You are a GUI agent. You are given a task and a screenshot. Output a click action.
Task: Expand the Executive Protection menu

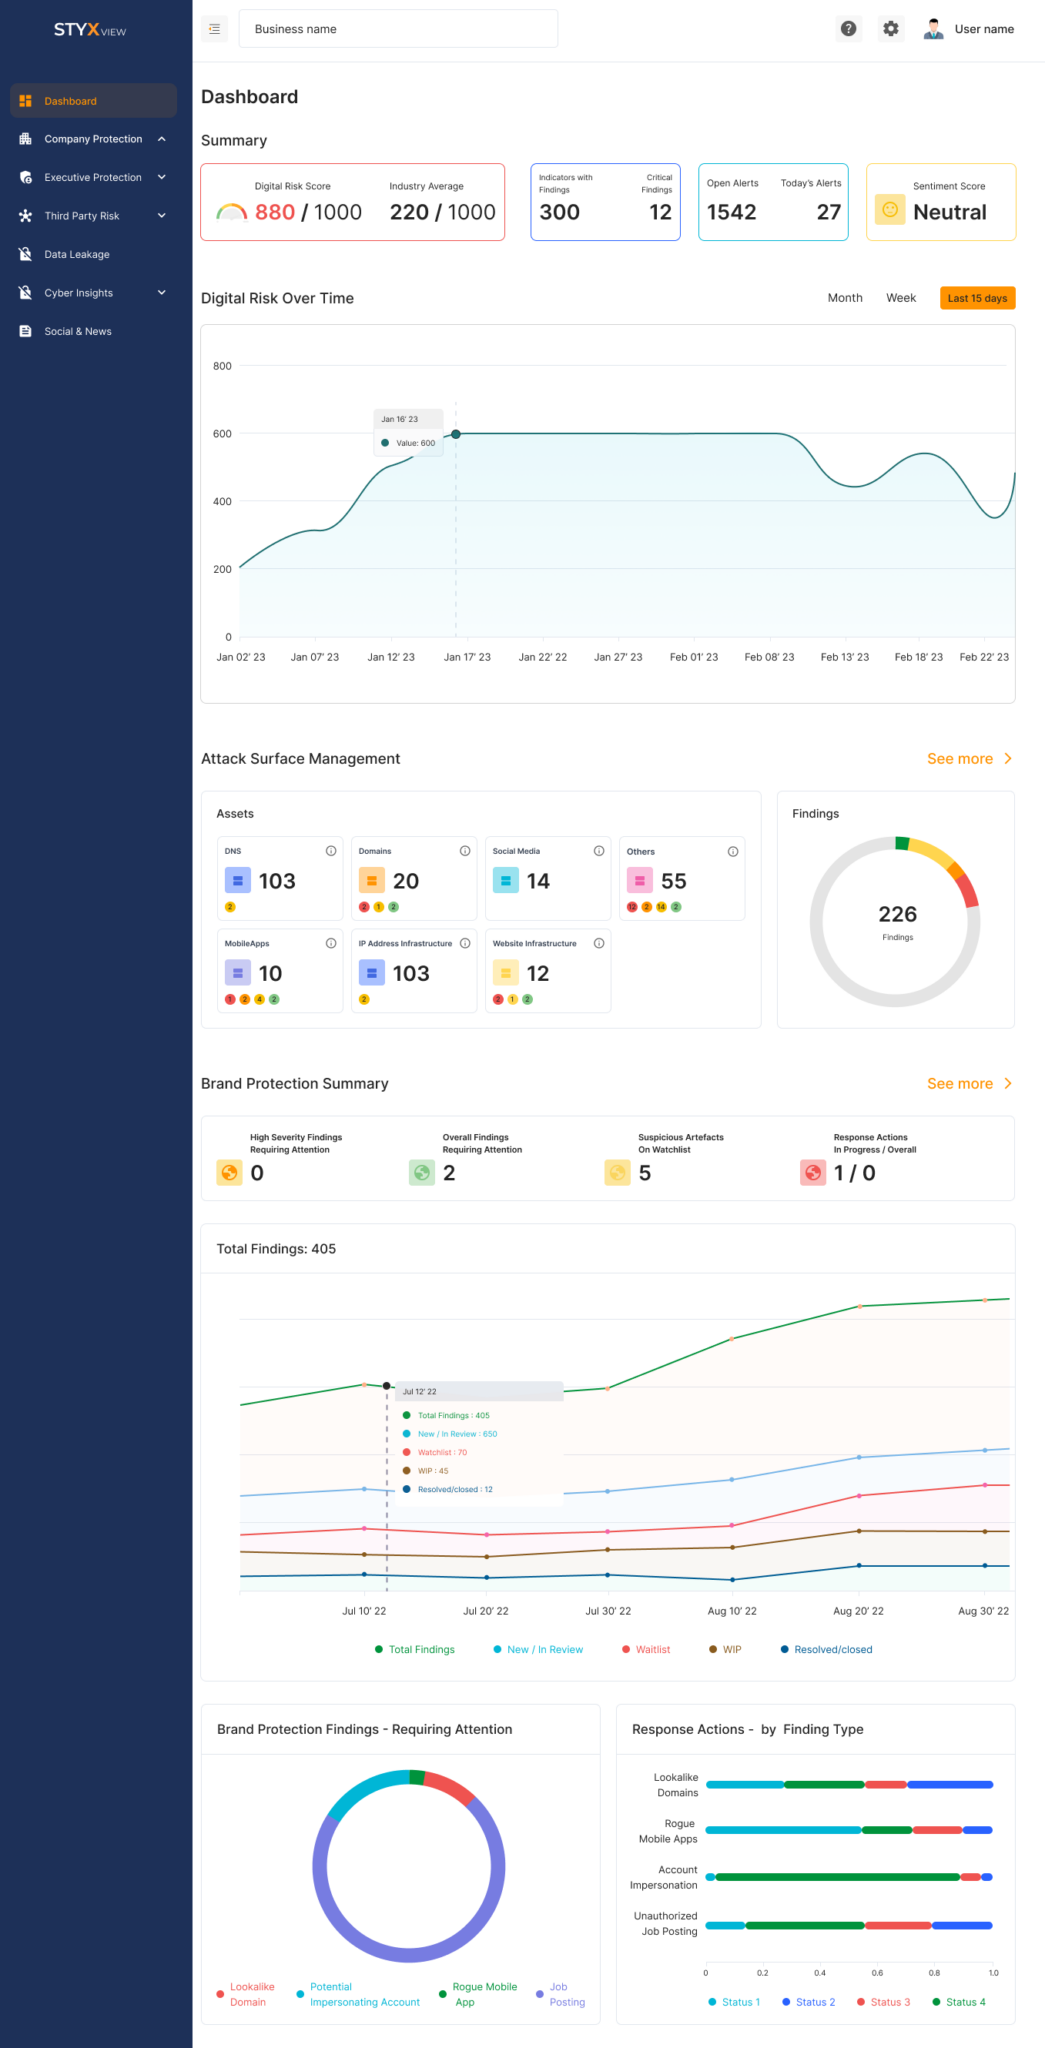161,177
